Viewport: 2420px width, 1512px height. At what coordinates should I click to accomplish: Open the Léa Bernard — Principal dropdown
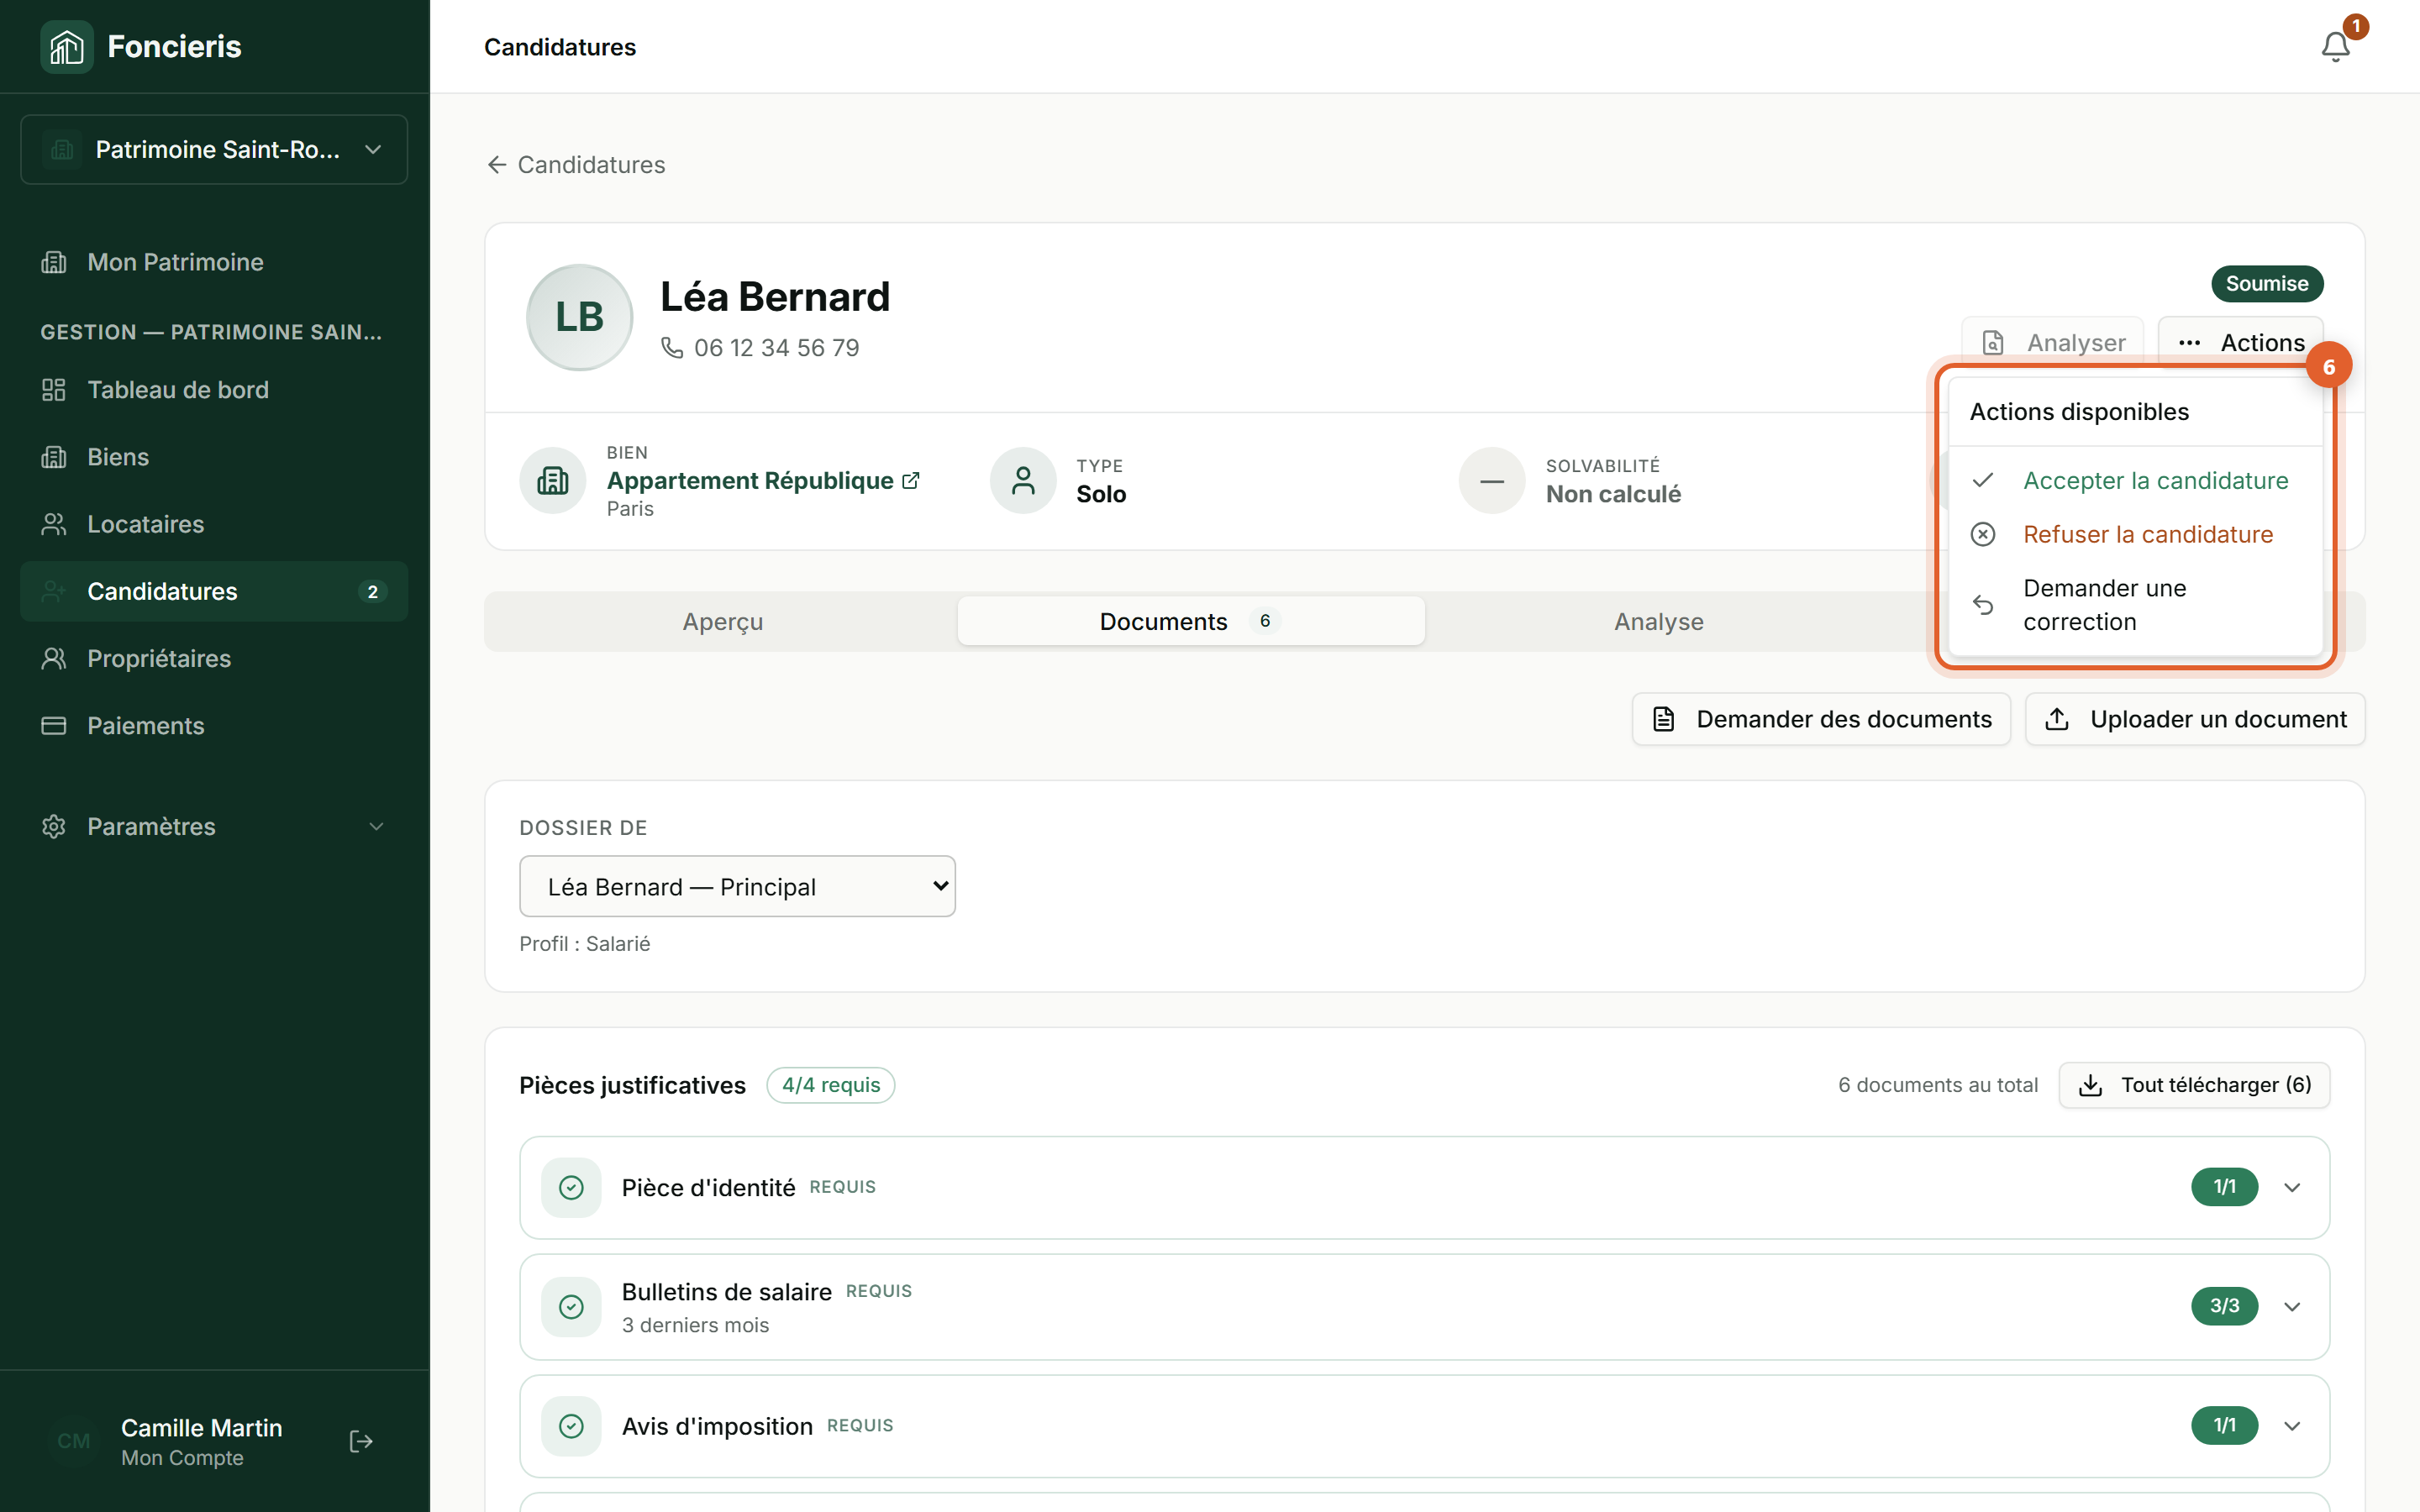737,886
